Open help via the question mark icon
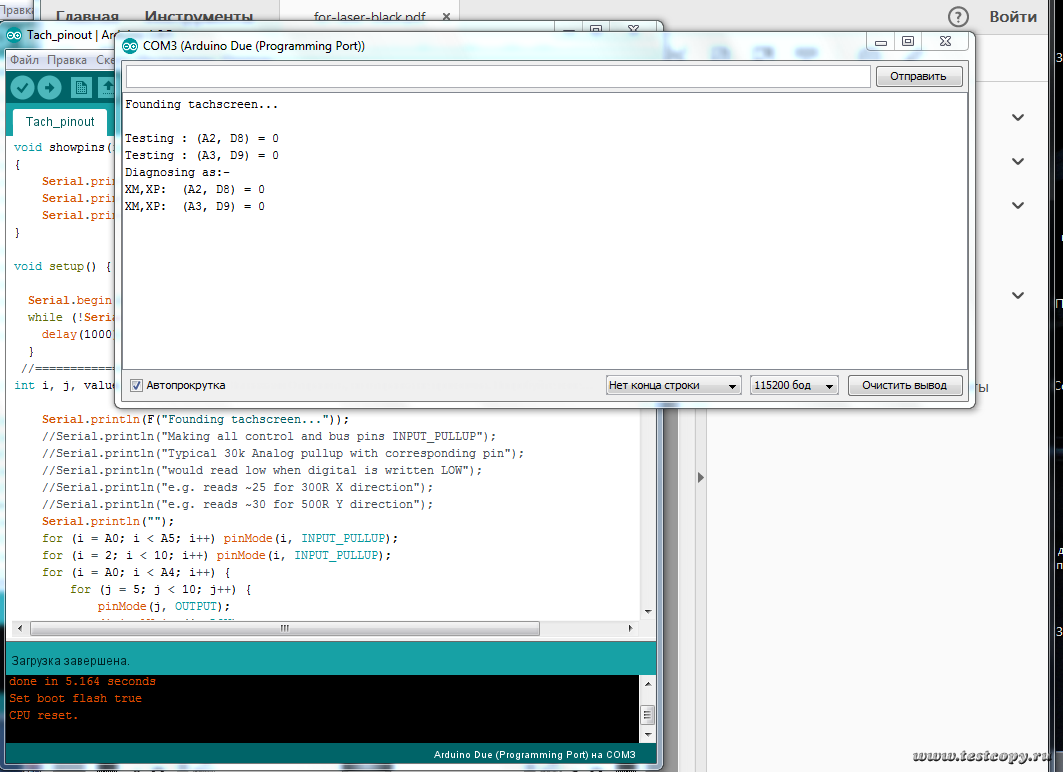 pos(958,17)
